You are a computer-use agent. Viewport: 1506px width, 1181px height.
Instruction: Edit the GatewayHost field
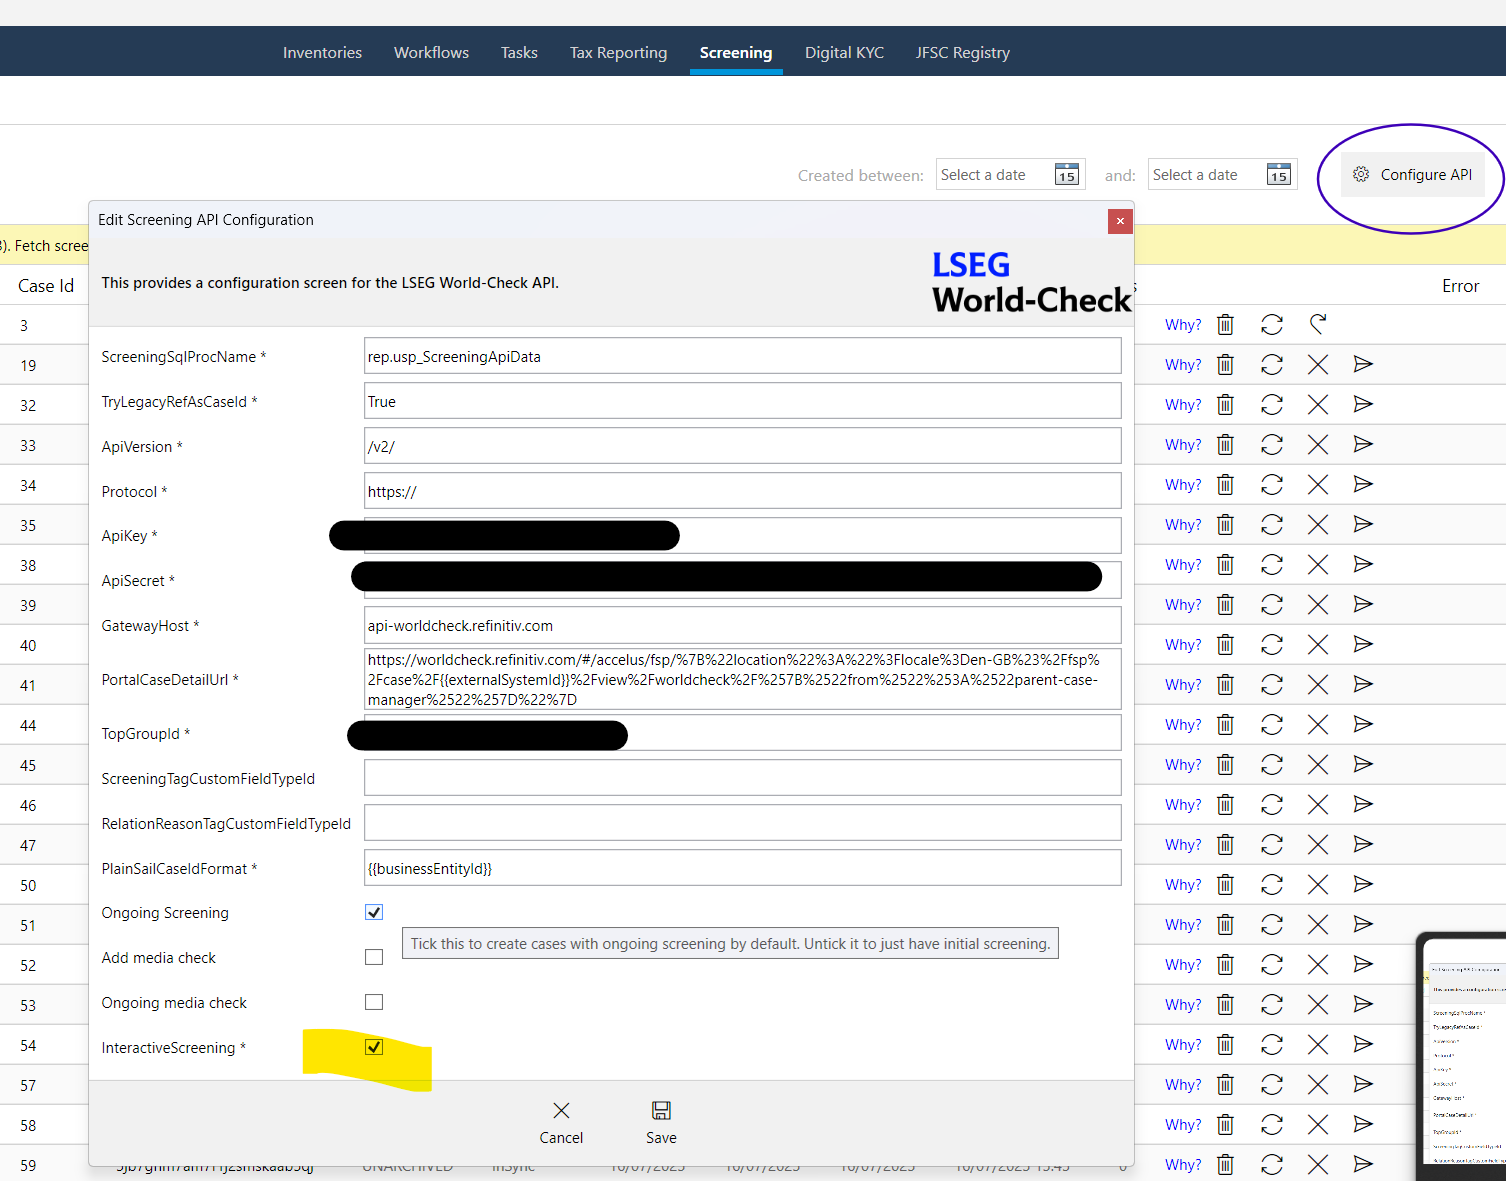pos(743,626)
